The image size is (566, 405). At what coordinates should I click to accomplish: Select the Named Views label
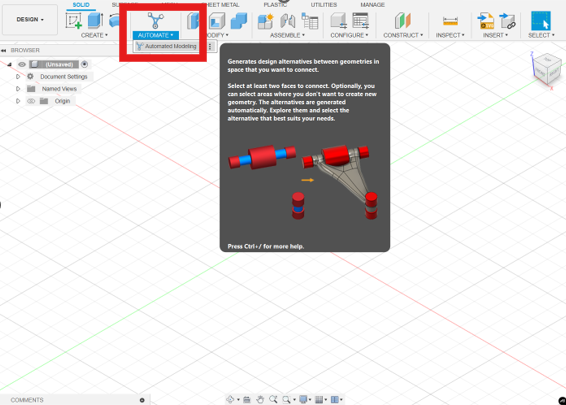click(x=59, y=89)
